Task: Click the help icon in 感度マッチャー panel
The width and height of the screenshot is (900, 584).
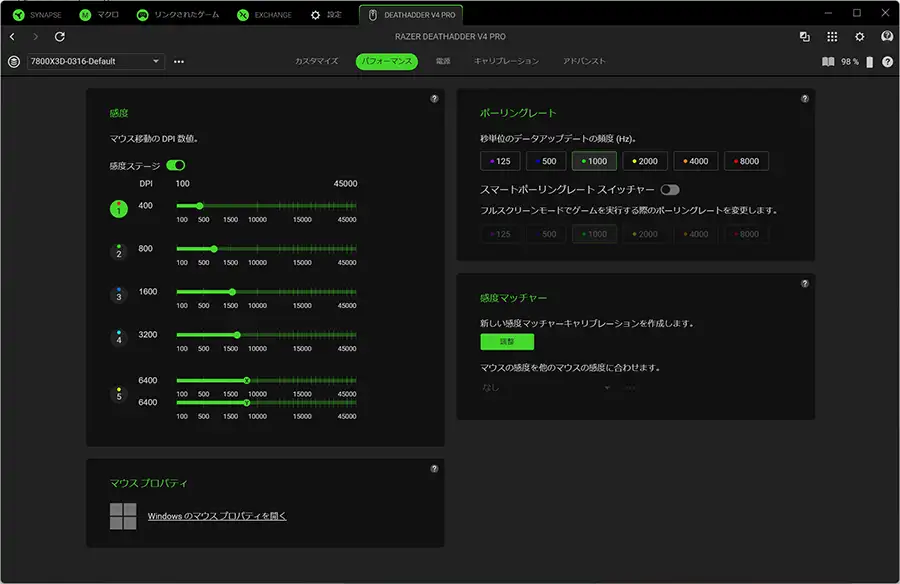Action: click(805, 284)
